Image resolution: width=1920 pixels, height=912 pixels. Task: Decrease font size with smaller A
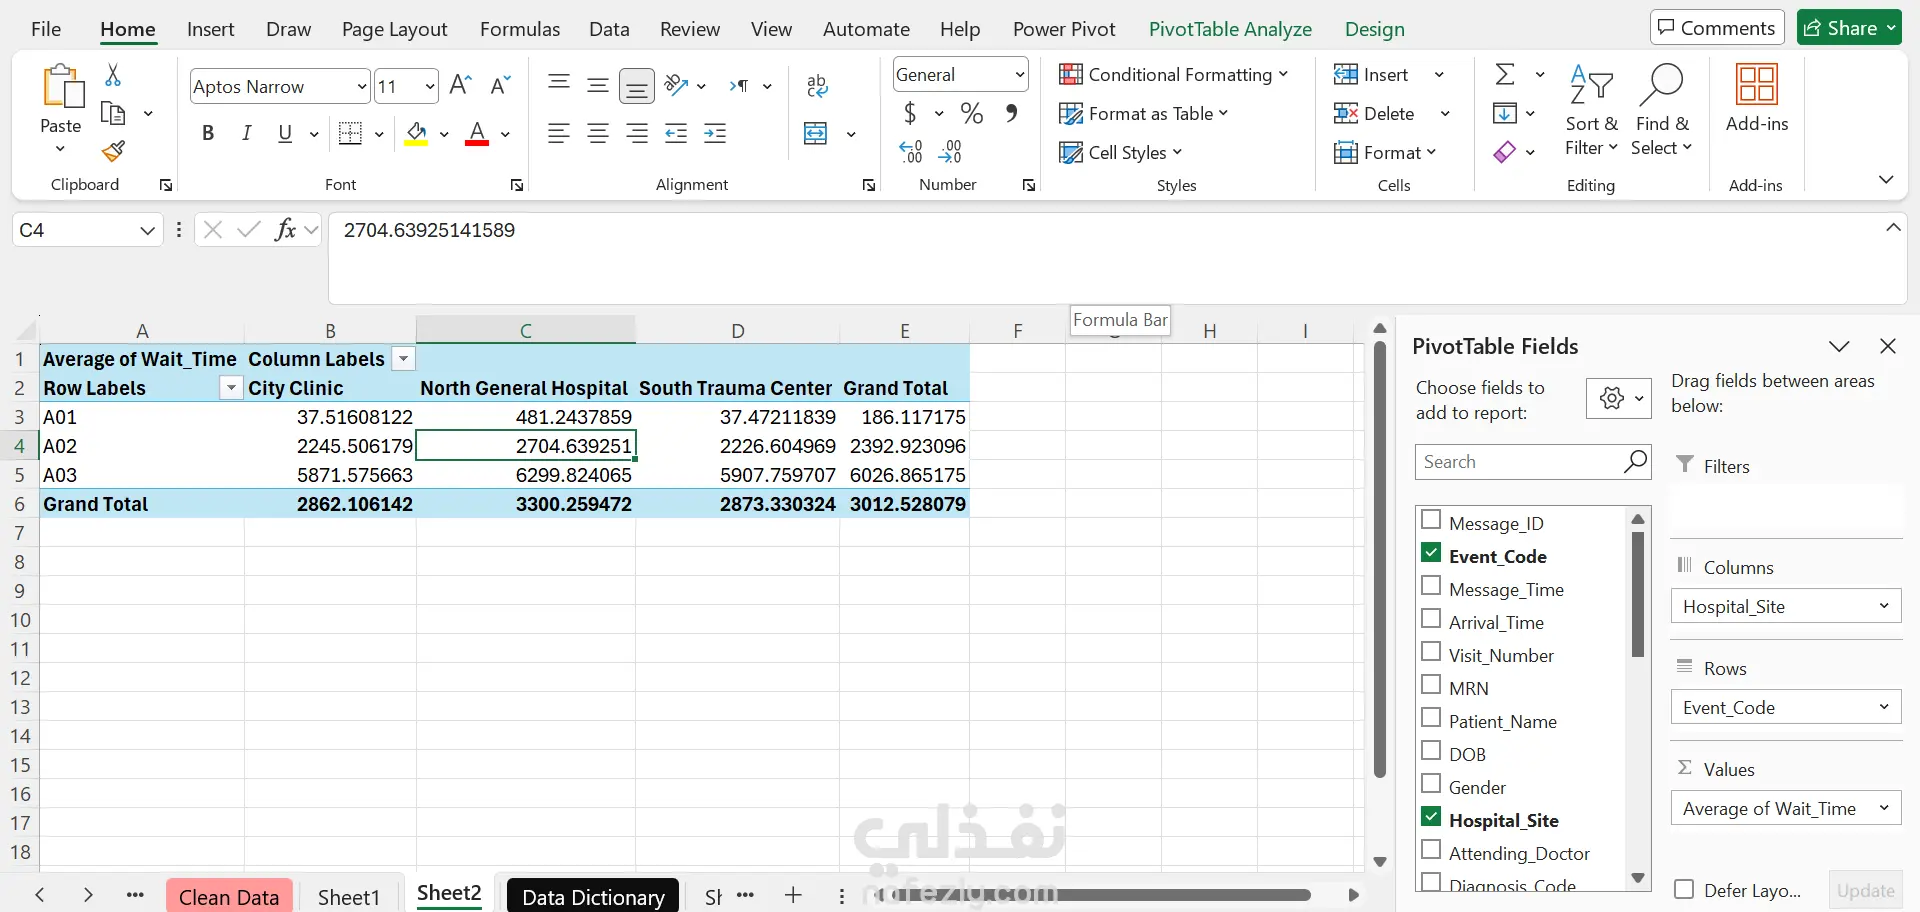click(x=501, y=85)
